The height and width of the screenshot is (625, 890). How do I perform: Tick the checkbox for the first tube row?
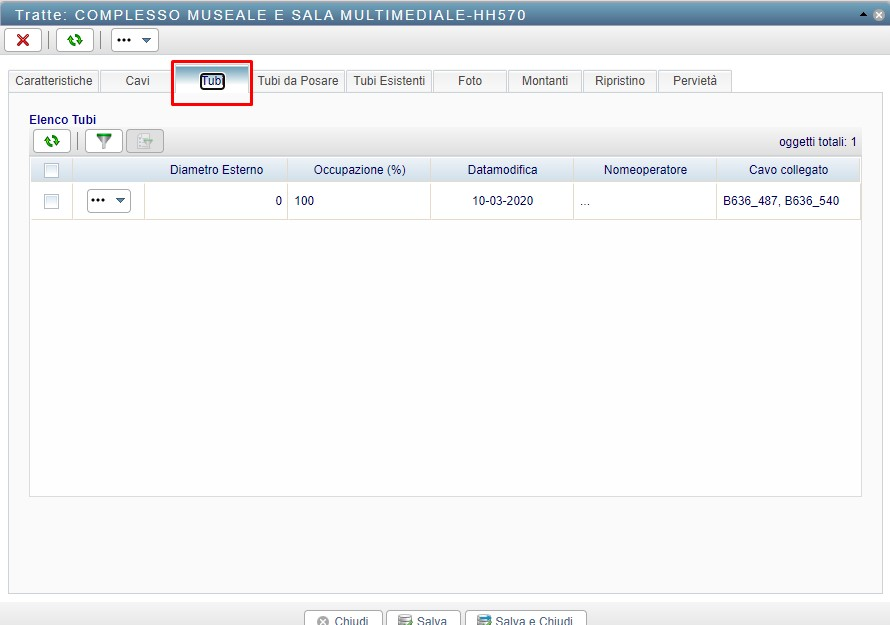(52, 201)
